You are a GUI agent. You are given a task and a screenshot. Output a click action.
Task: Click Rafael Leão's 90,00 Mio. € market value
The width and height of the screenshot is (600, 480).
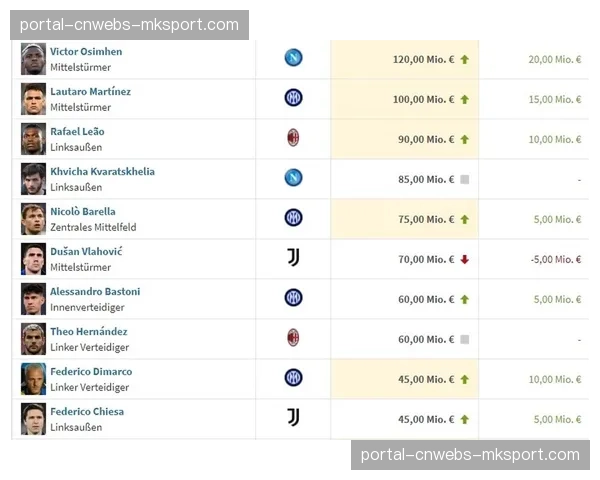click(x=425, y=140)
